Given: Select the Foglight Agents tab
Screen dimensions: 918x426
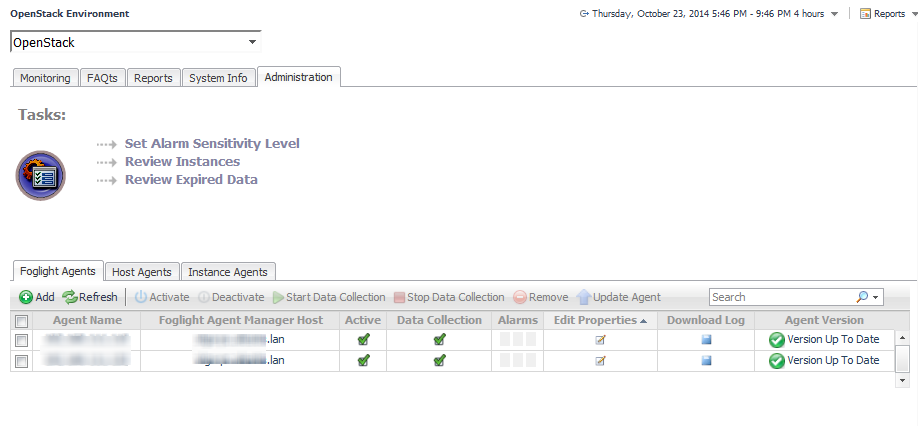Looking at the screenshot, I should (x=57, y=271).
